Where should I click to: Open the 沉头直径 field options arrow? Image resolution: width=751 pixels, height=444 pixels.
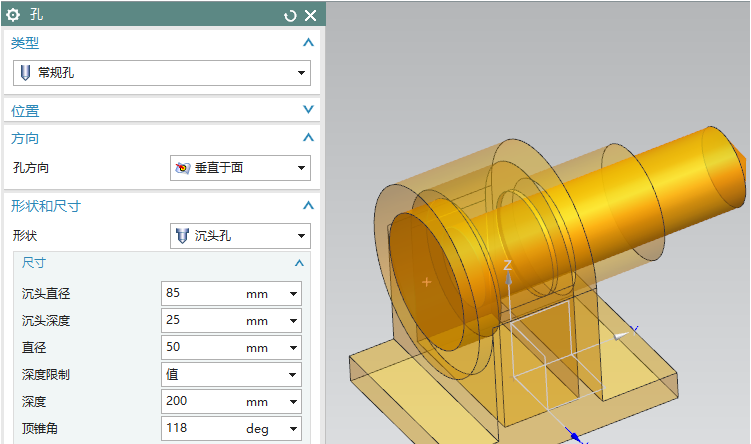pyautogui.click(x=294, y=294)
